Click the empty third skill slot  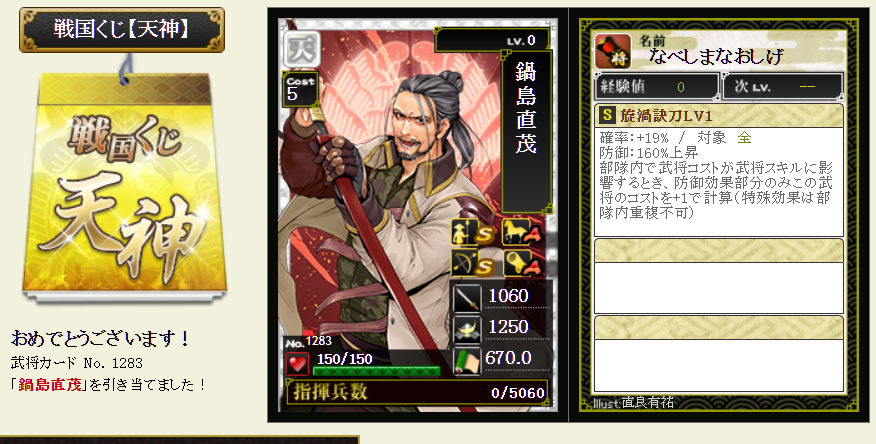click(x=718, y=354)
